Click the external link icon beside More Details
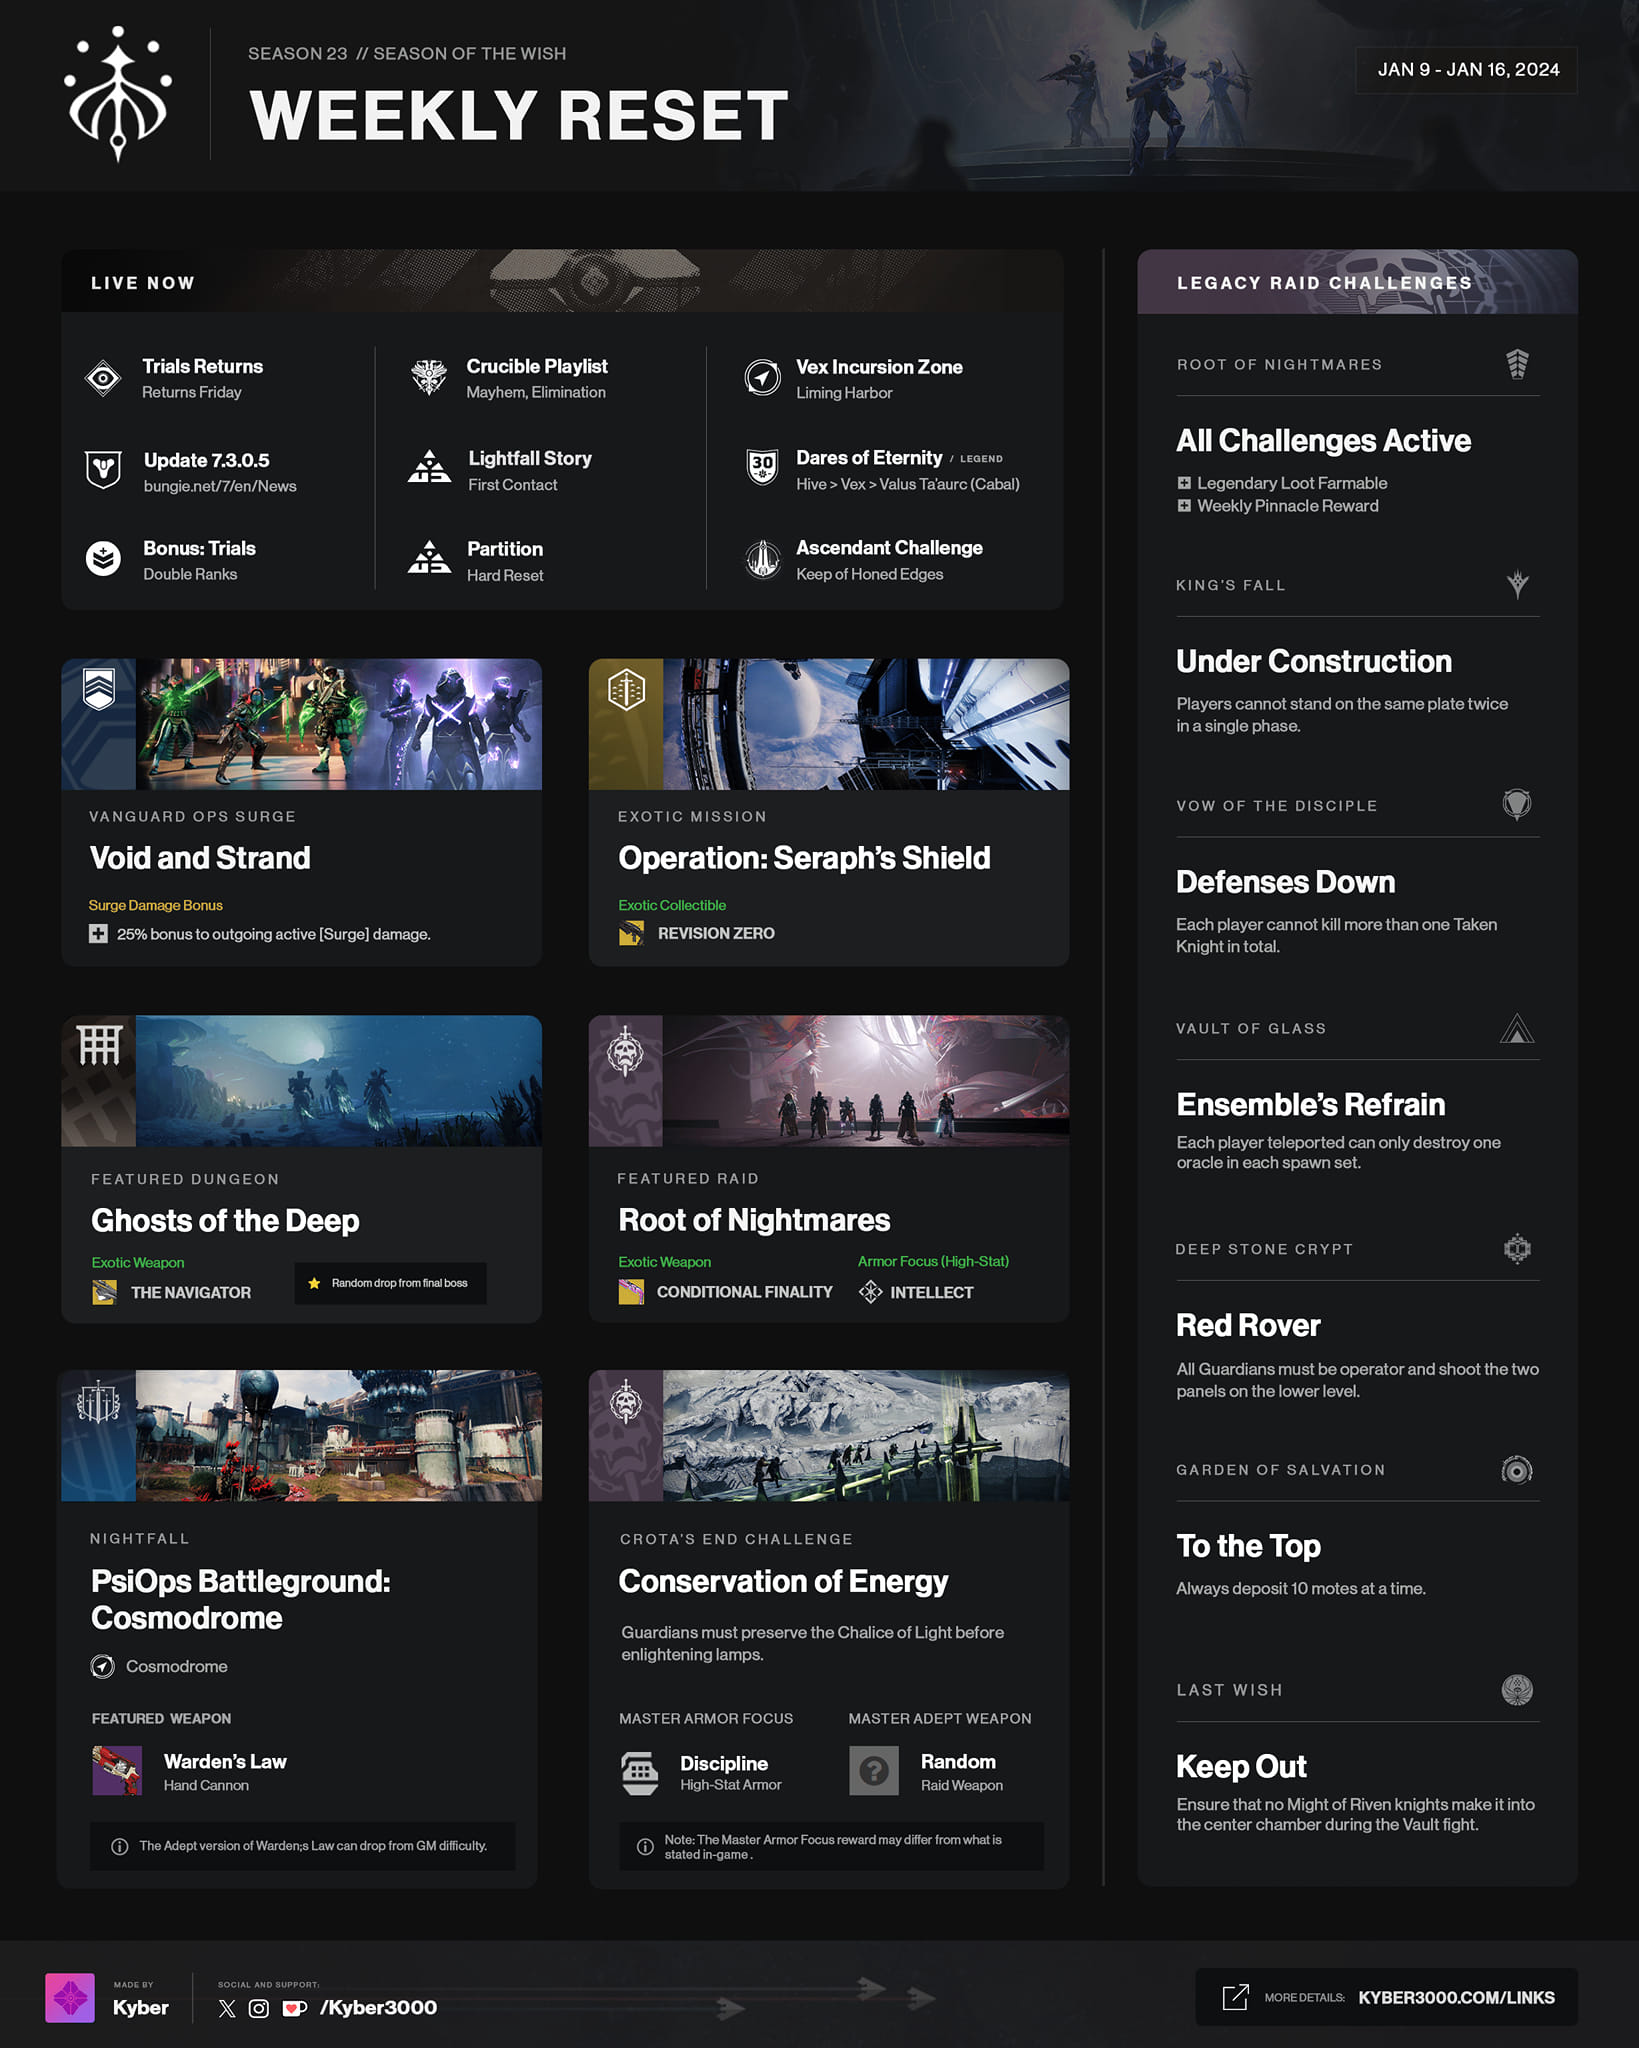Screen dimensions: 1639x2048 pyautogui.click(x=1235, y=1997)
